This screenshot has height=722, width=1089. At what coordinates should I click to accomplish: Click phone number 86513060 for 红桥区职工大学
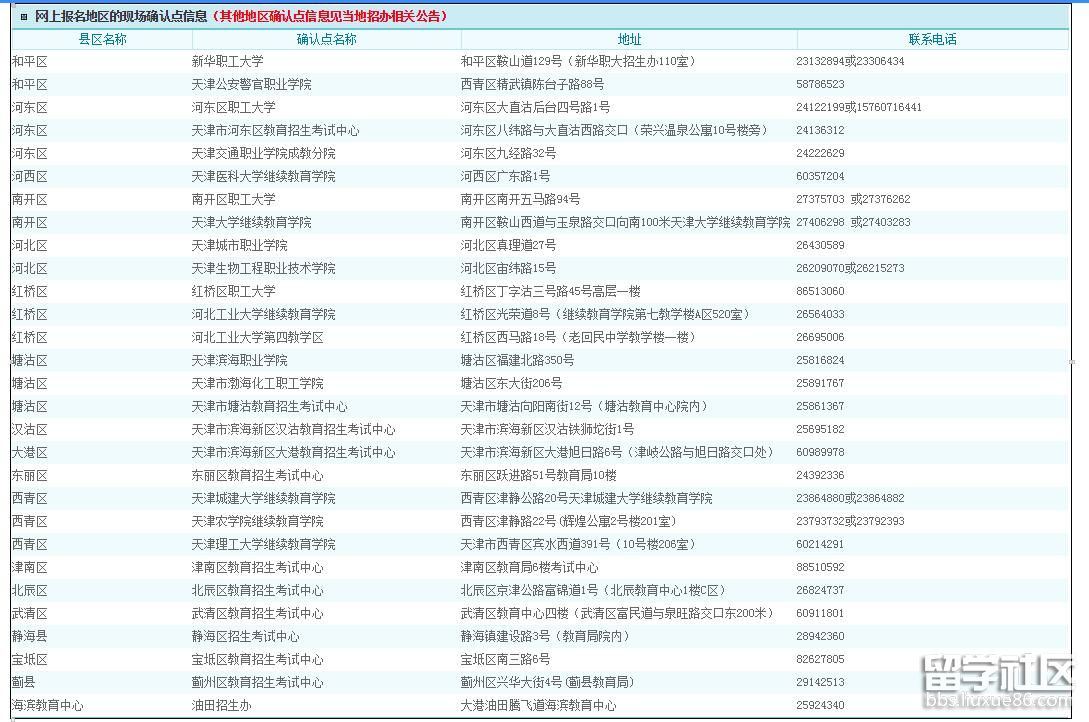820,291
